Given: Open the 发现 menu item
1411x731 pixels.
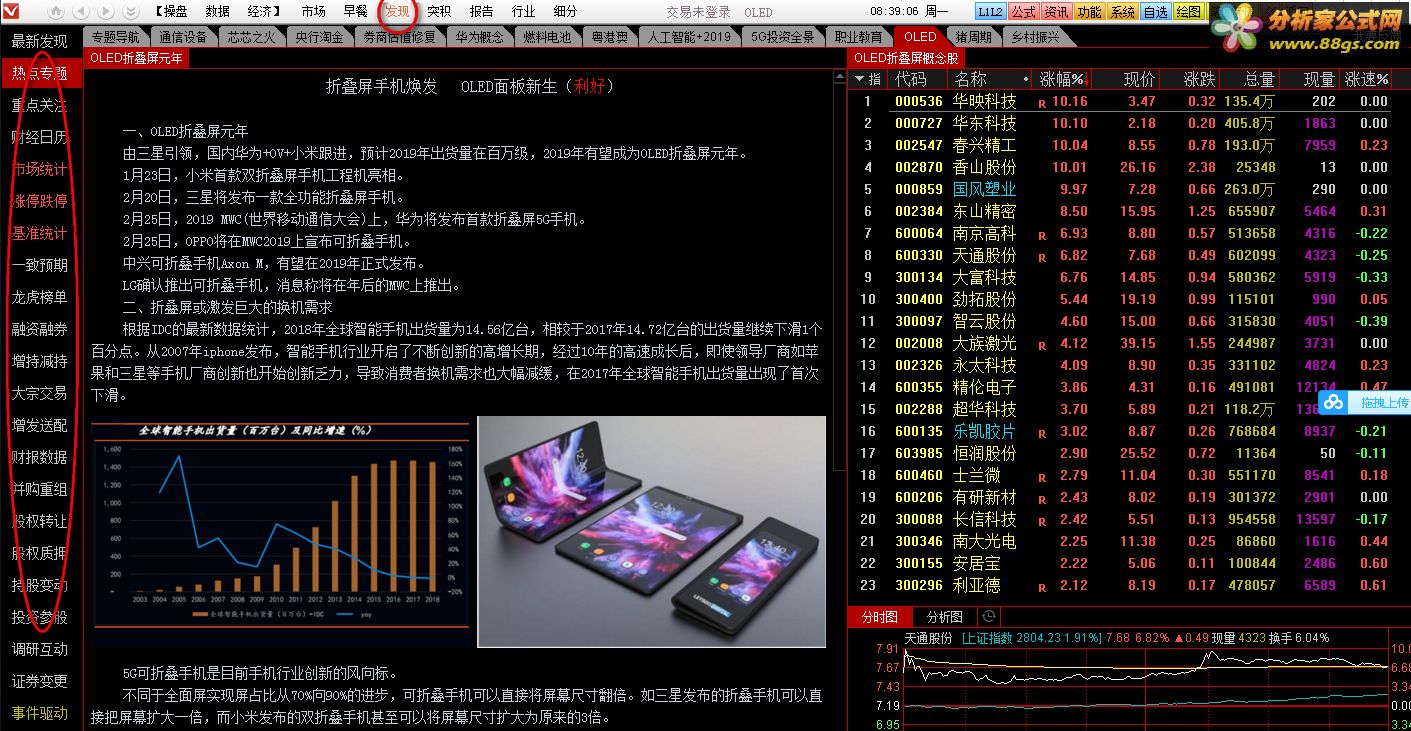Looking at the screenshot, I should [x=397, y=12].
